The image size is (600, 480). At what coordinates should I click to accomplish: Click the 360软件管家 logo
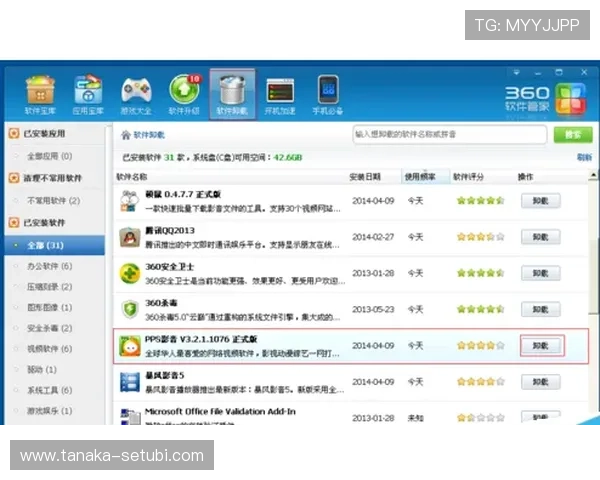(546, 99)
